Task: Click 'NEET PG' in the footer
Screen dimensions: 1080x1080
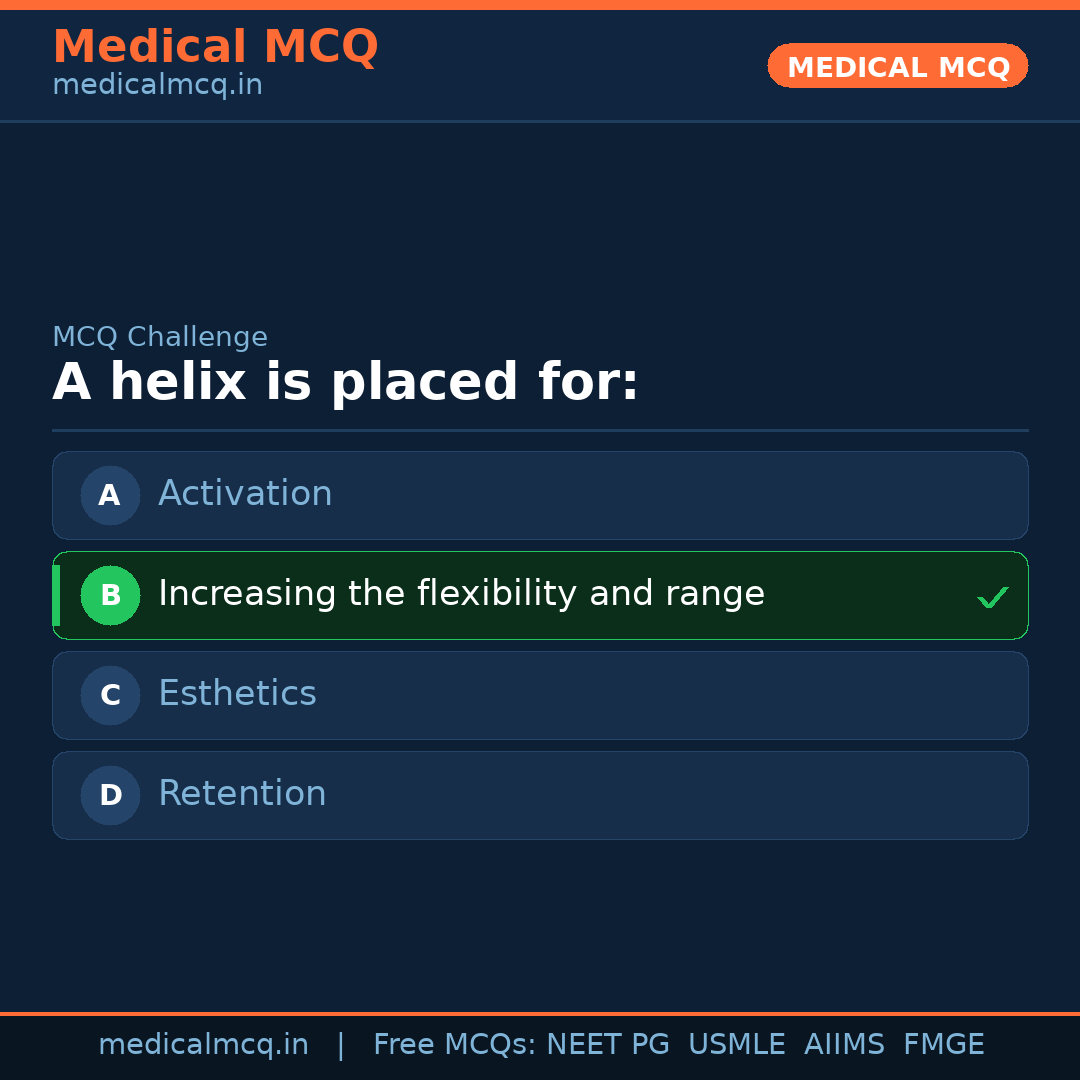Action: [x=608, y=1045]
